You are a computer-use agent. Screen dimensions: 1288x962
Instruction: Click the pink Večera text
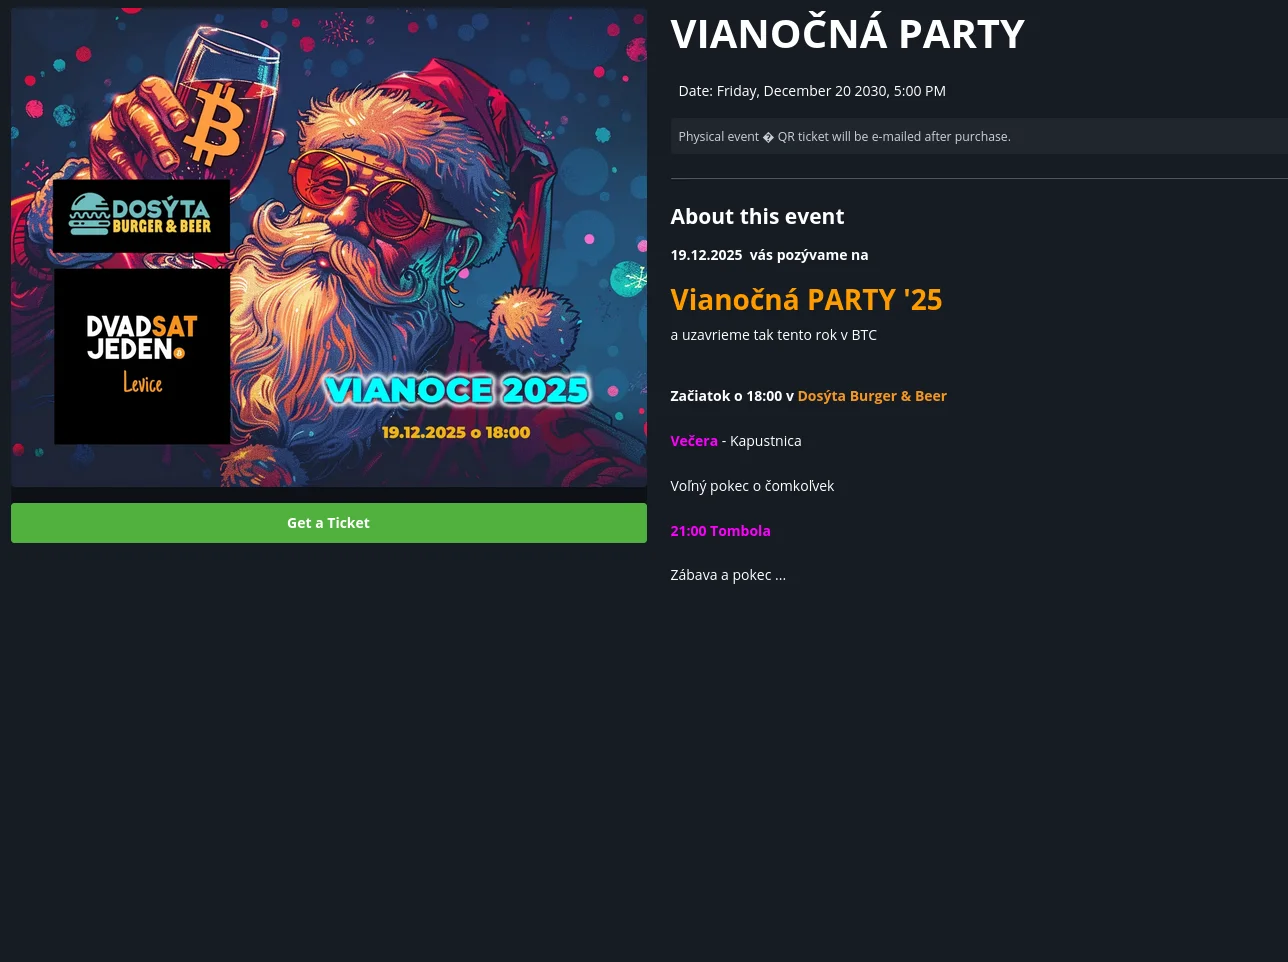click(694, 441)
